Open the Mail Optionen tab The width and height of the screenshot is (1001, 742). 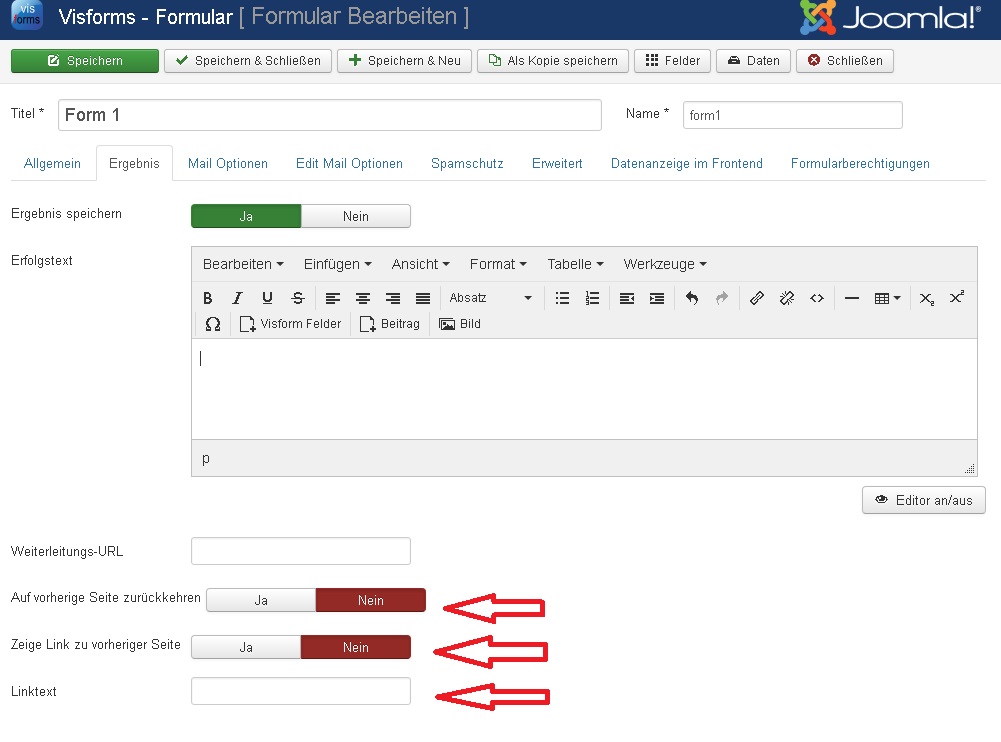[227, 162]
